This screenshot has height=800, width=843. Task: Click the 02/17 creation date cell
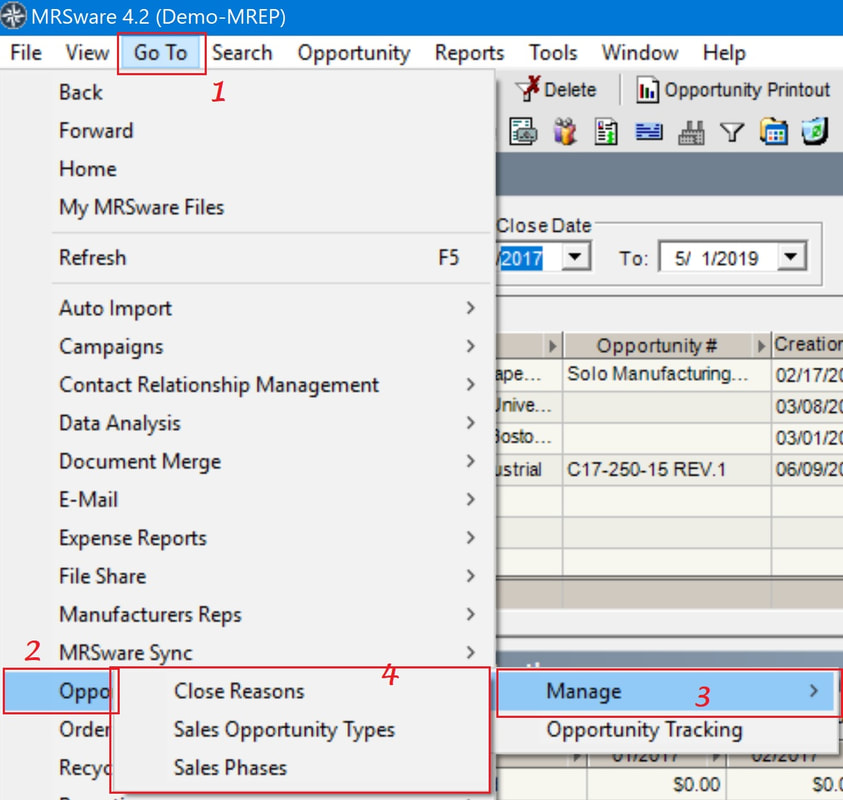click(808, 375)
